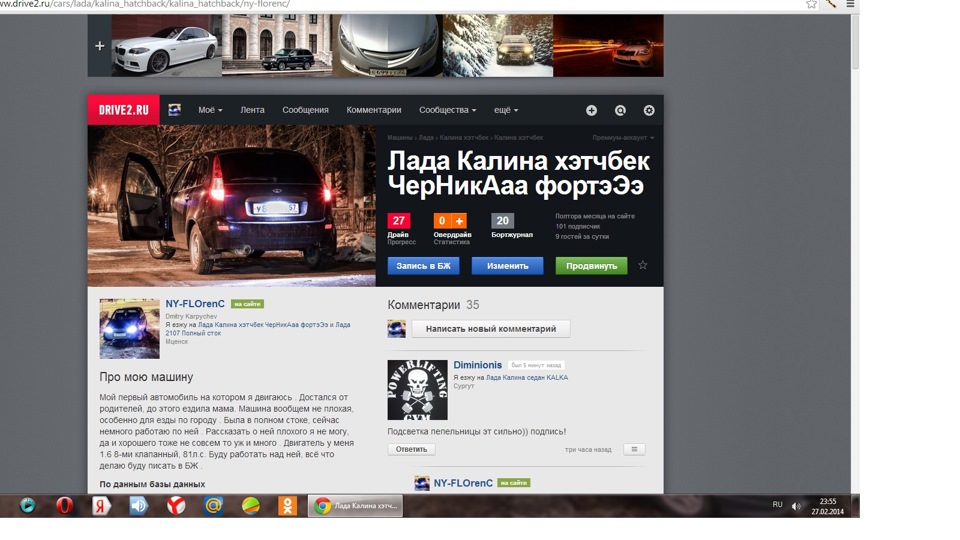Open Yandex Browser from the taskbar

tap(176, 506)
